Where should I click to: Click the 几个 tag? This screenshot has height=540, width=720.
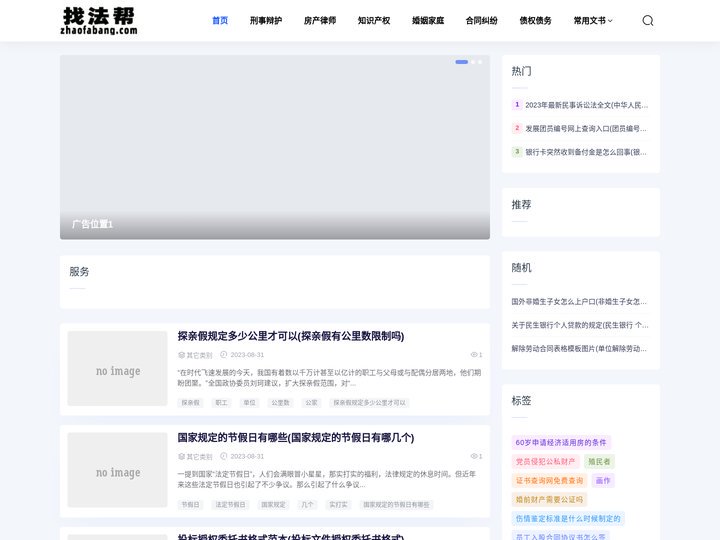pyautogui.click(x=307, y=505)
